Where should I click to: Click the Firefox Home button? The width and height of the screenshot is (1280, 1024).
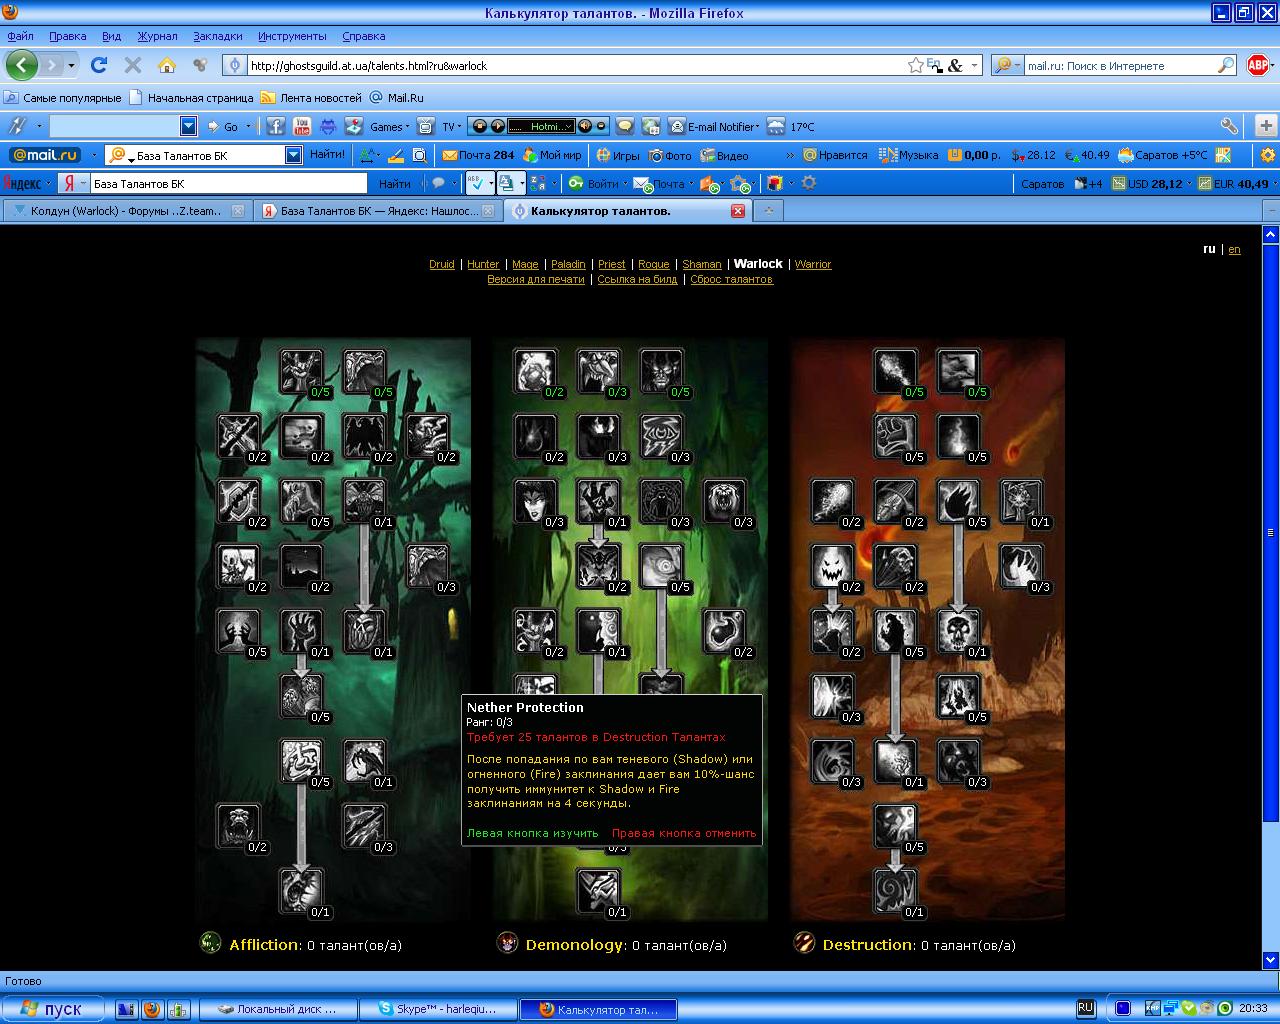click(x=167, y=65)
